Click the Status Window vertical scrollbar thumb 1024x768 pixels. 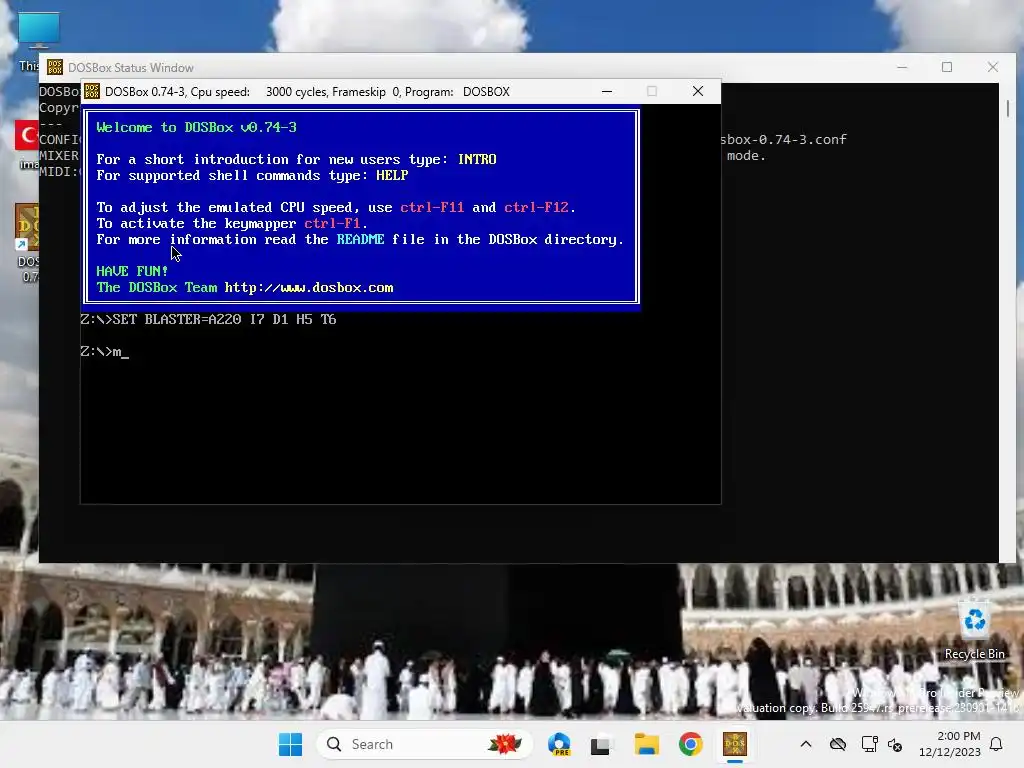[1008, 108]
